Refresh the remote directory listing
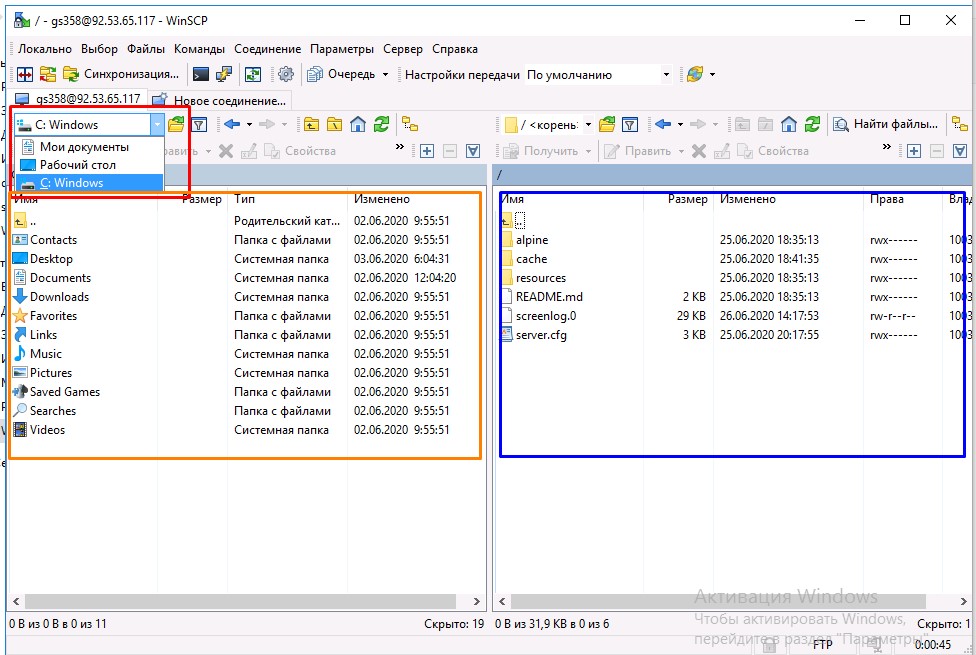This screenshot has width=976, height=655. [814, 125]
